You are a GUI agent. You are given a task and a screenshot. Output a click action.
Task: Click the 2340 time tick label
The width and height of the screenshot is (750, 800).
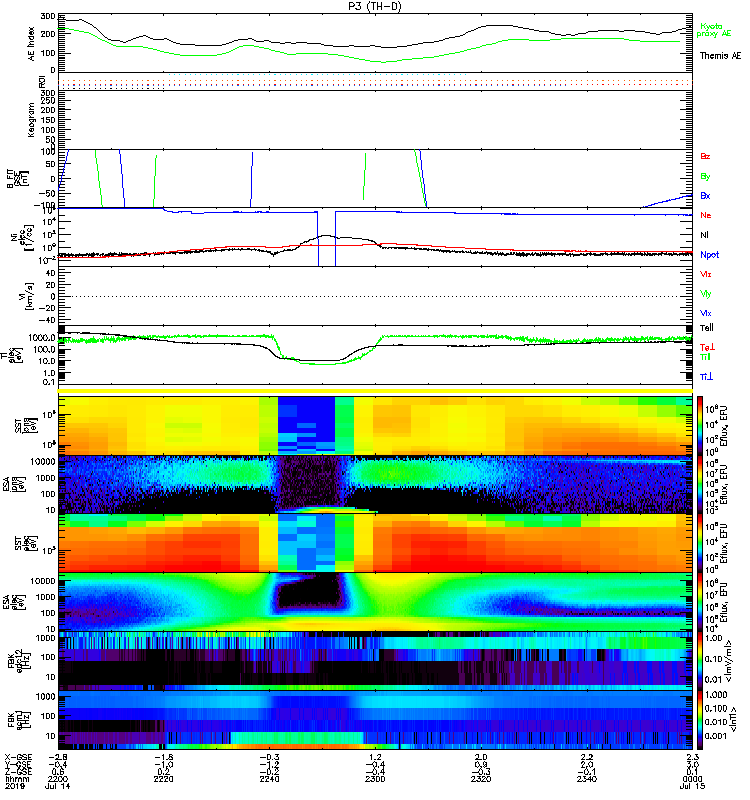[x=587, y=779]
